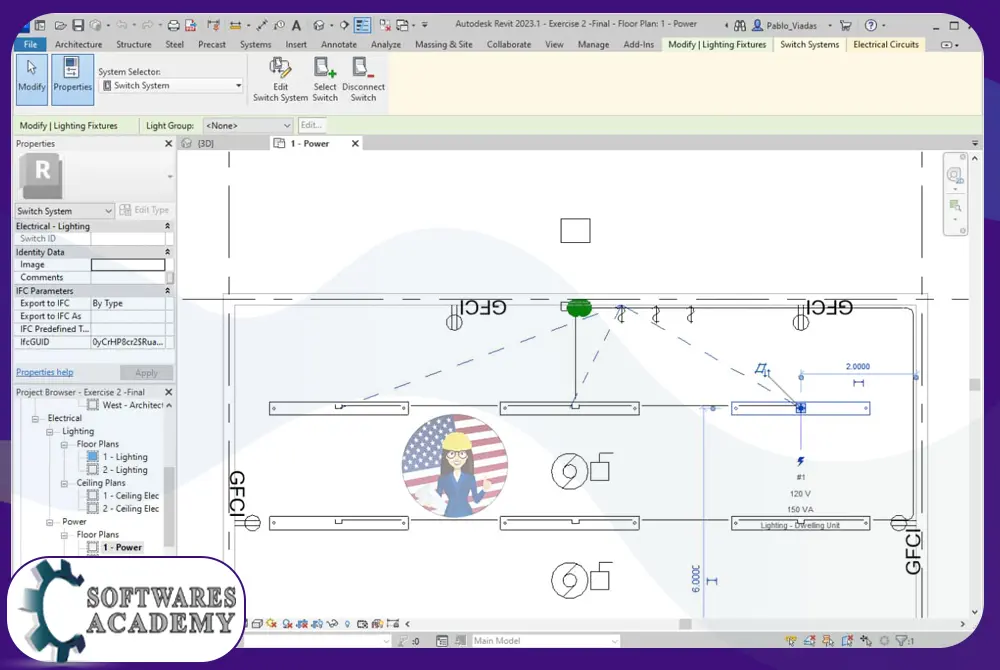Click the Print icon in quick access toolbar

(173, 25)
